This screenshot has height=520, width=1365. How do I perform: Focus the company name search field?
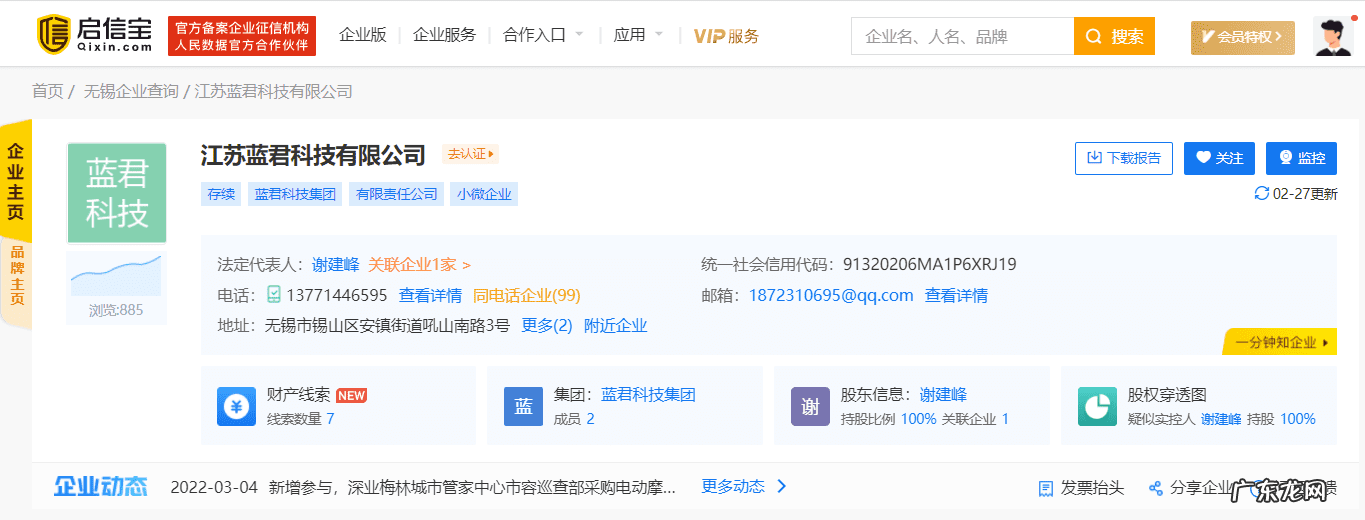point(962,36)
